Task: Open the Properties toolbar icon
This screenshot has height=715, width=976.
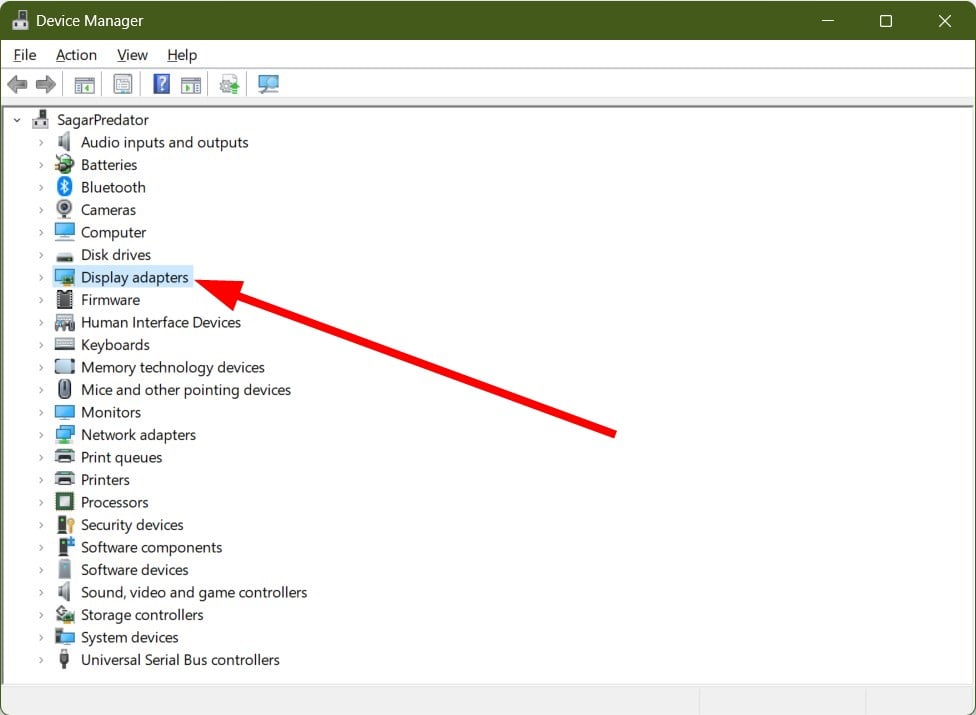Action: 123,84
